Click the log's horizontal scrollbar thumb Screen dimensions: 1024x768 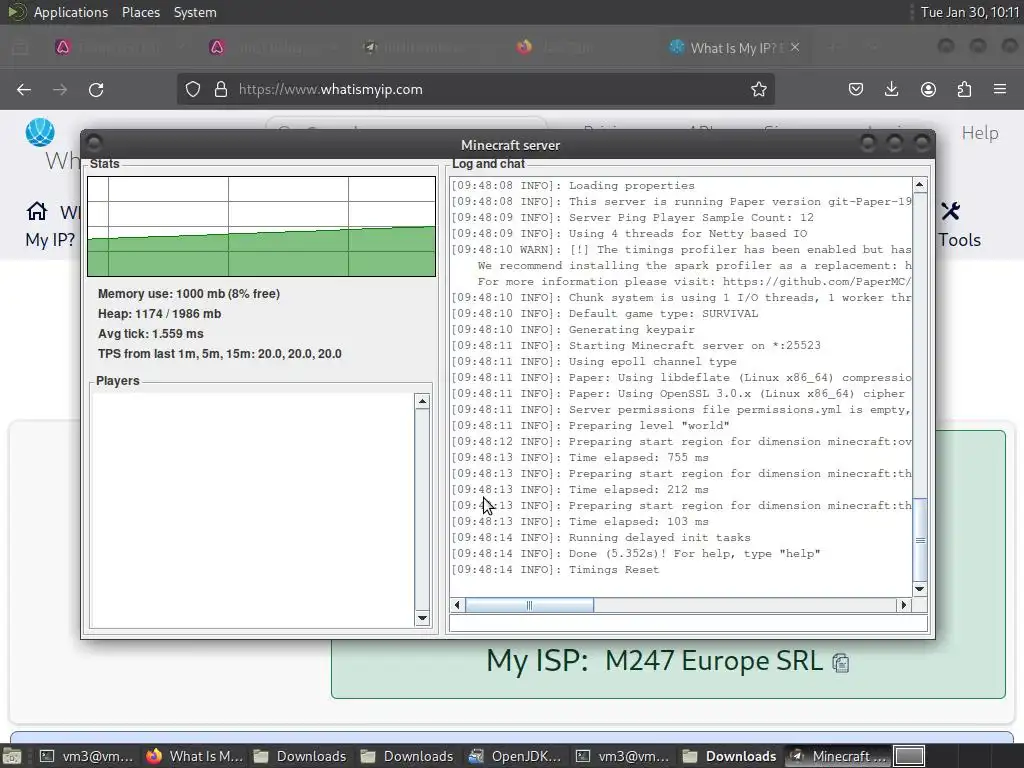(529, 605)
